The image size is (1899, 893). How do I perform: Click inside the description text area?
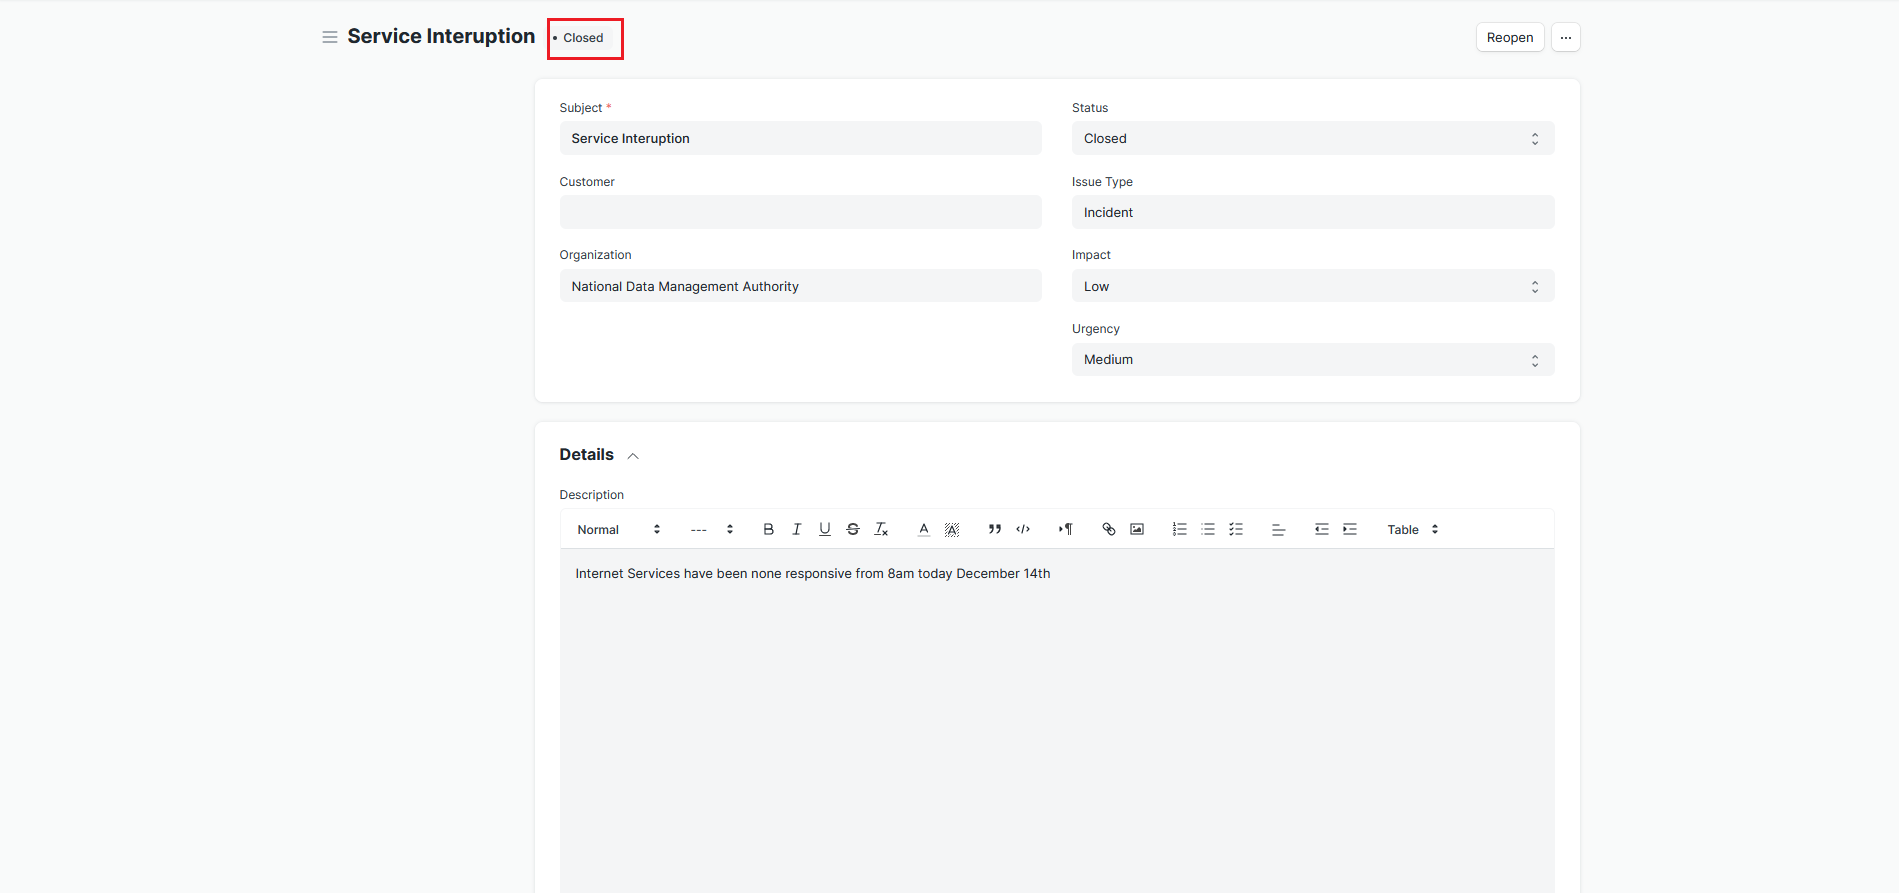[x=1057, y=720]
